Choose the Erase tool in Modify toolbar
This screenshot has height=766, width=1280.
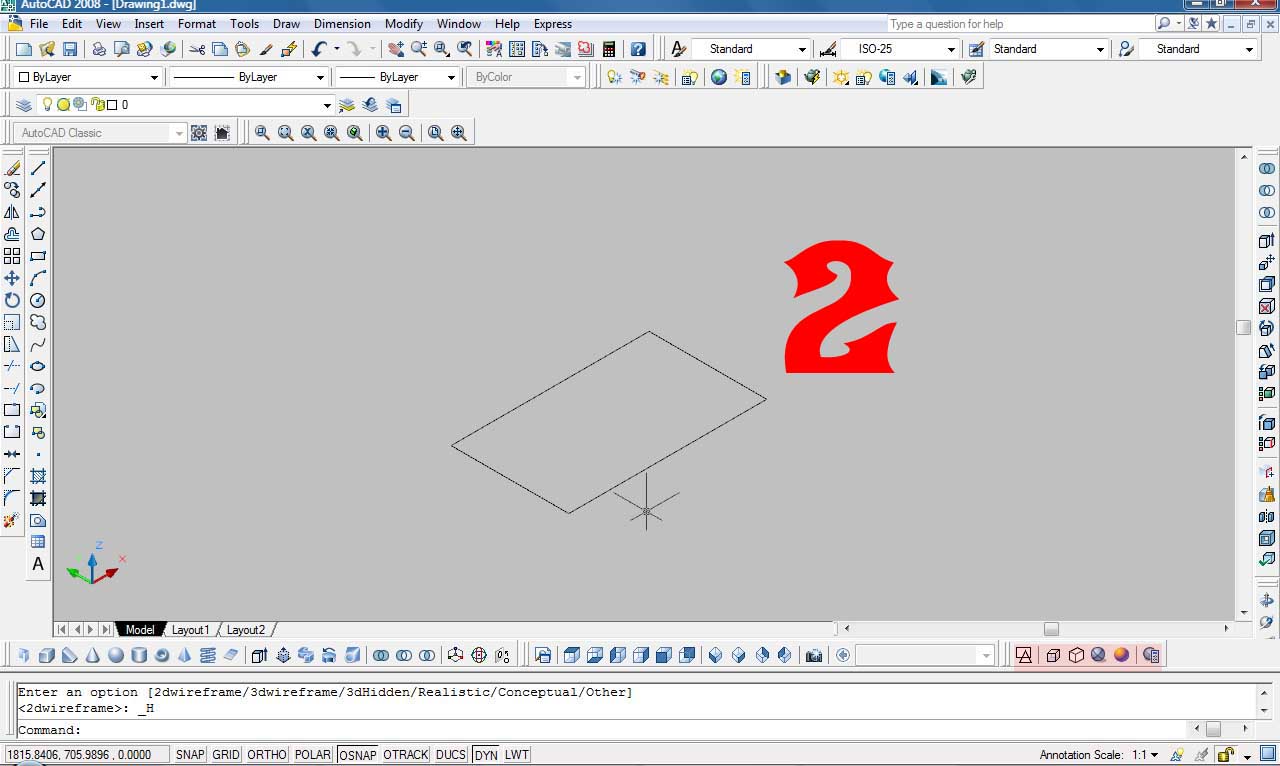click(x=12, y=168)
